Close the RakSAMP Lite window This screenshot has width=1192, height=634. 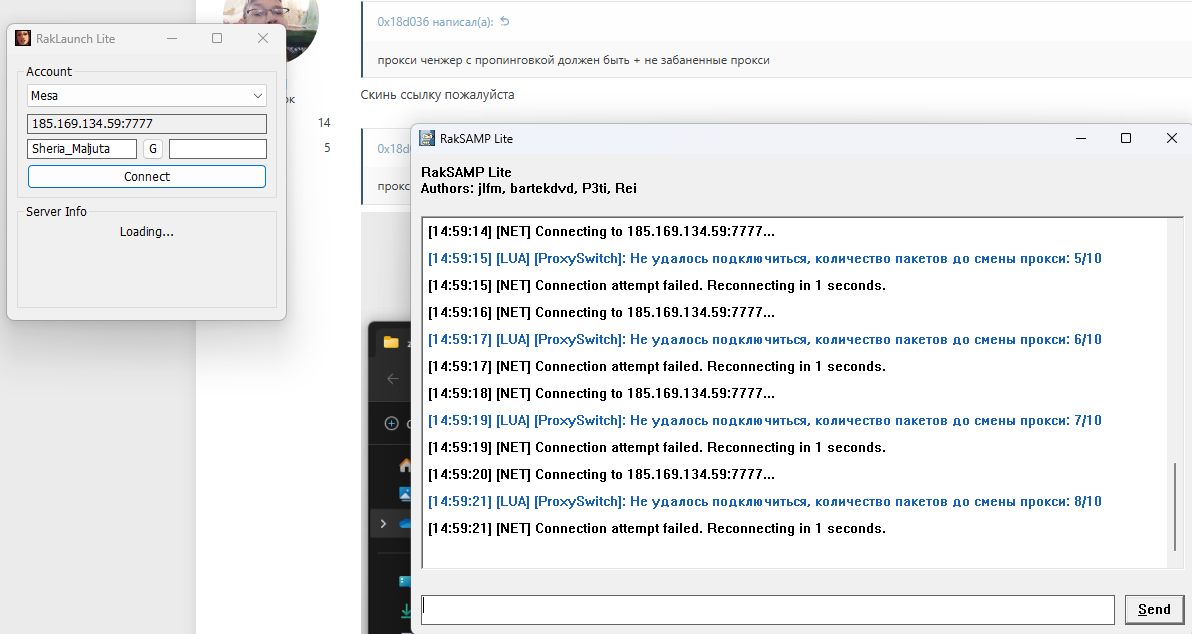[1171, 138]
